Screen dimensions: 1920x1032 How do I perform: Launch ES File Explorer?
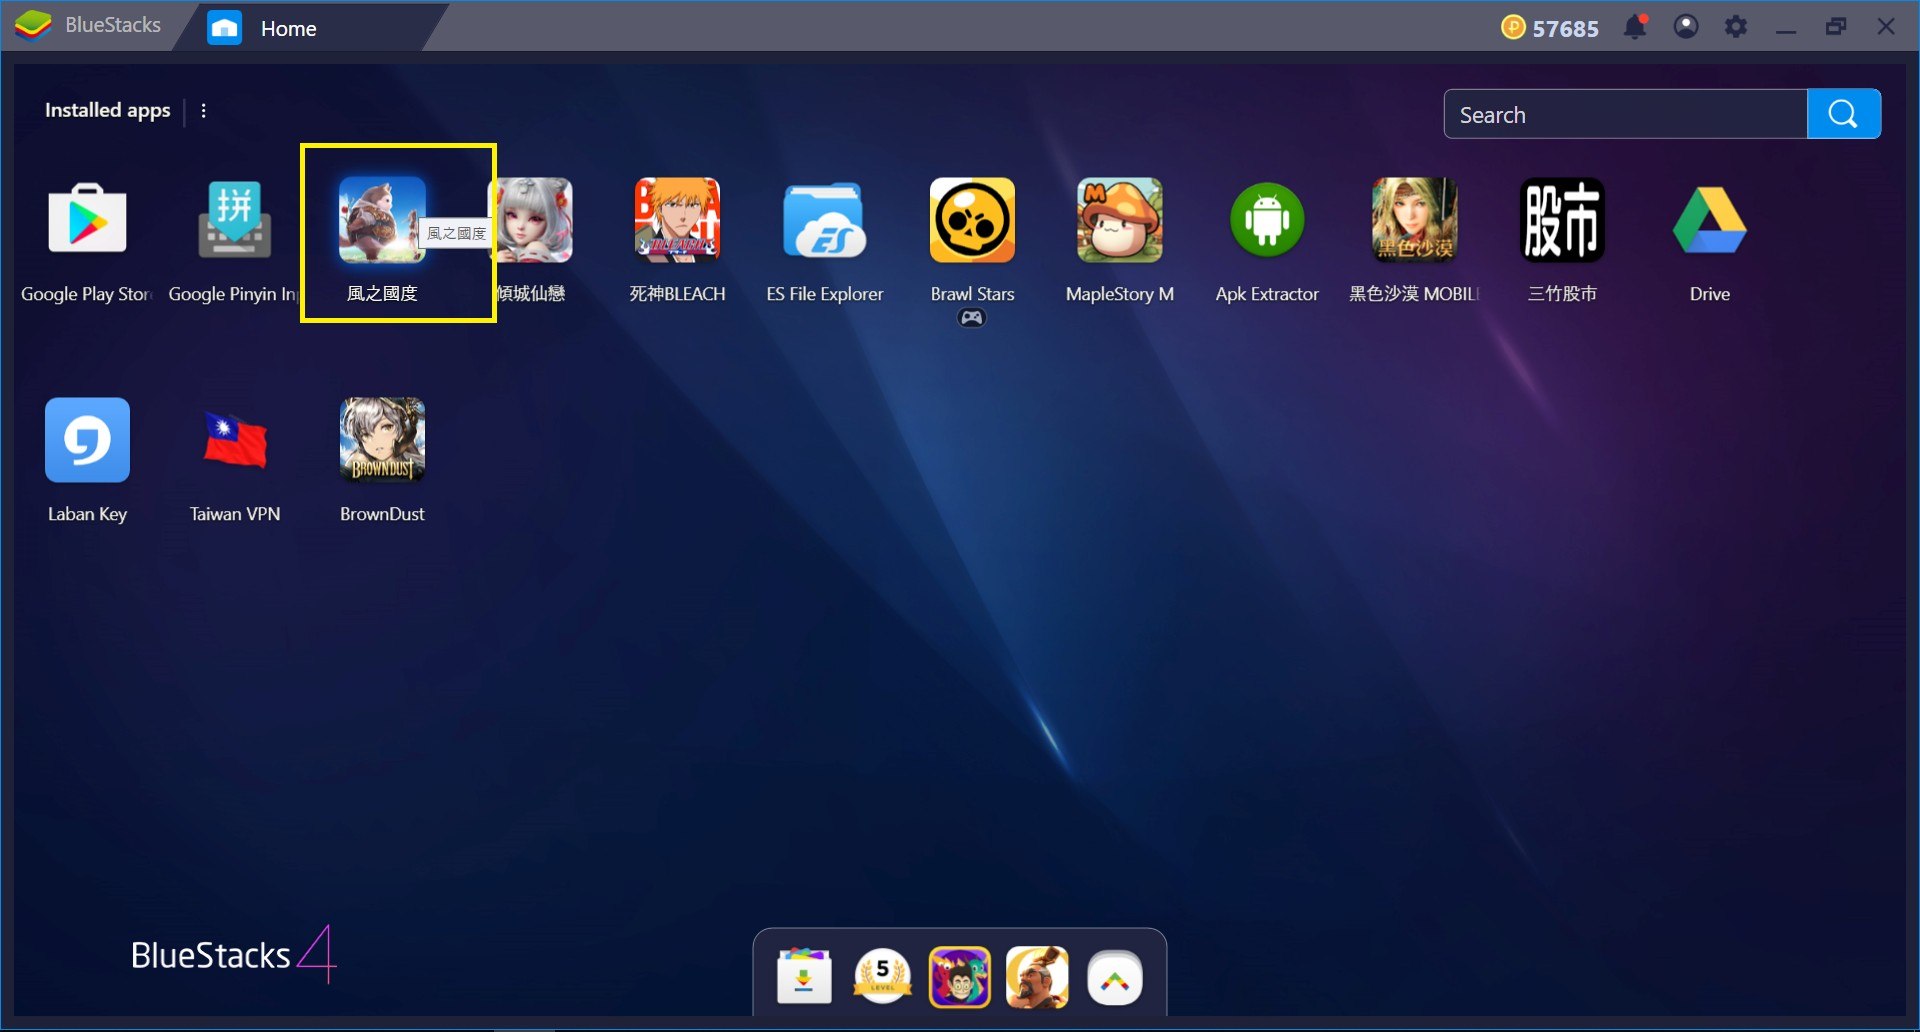click(825, 219)
